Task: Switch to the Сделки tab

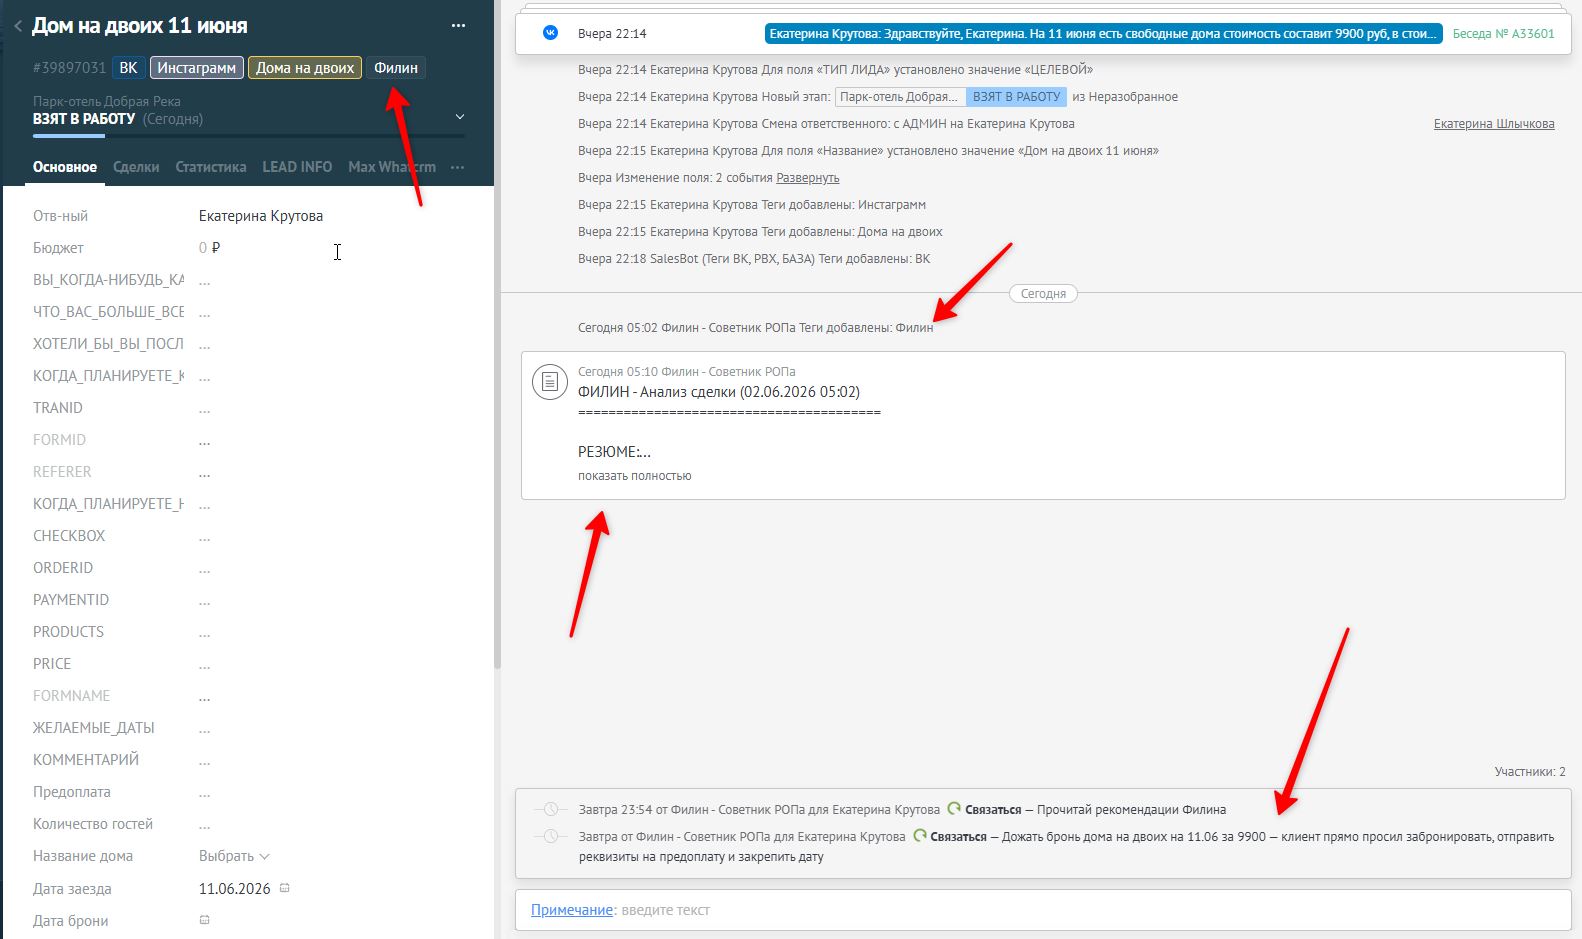Action: pyautogui.click(x=136, y=167)
